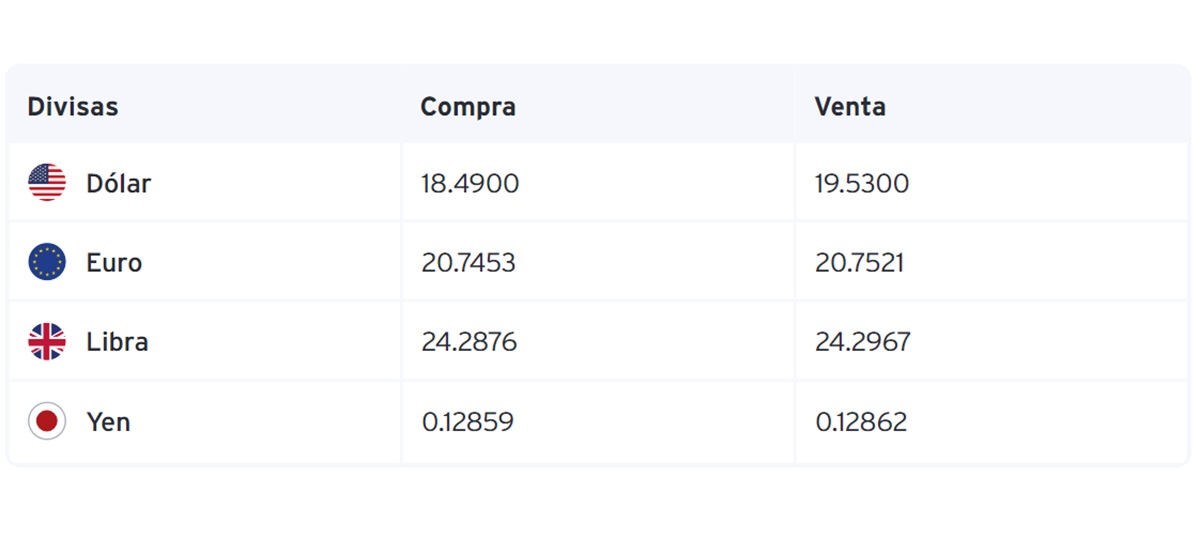Click the European Union flag icon
The width and height of the screenshot is (1200, 539).
click(47, 262)
